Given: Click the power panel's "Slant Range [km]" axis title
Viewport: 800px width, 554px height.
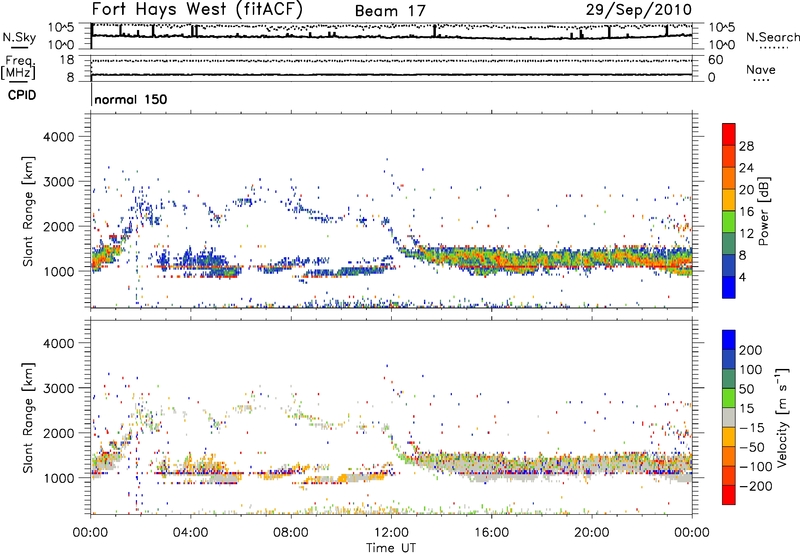Looking at the screenshot, I should [28, 211].
